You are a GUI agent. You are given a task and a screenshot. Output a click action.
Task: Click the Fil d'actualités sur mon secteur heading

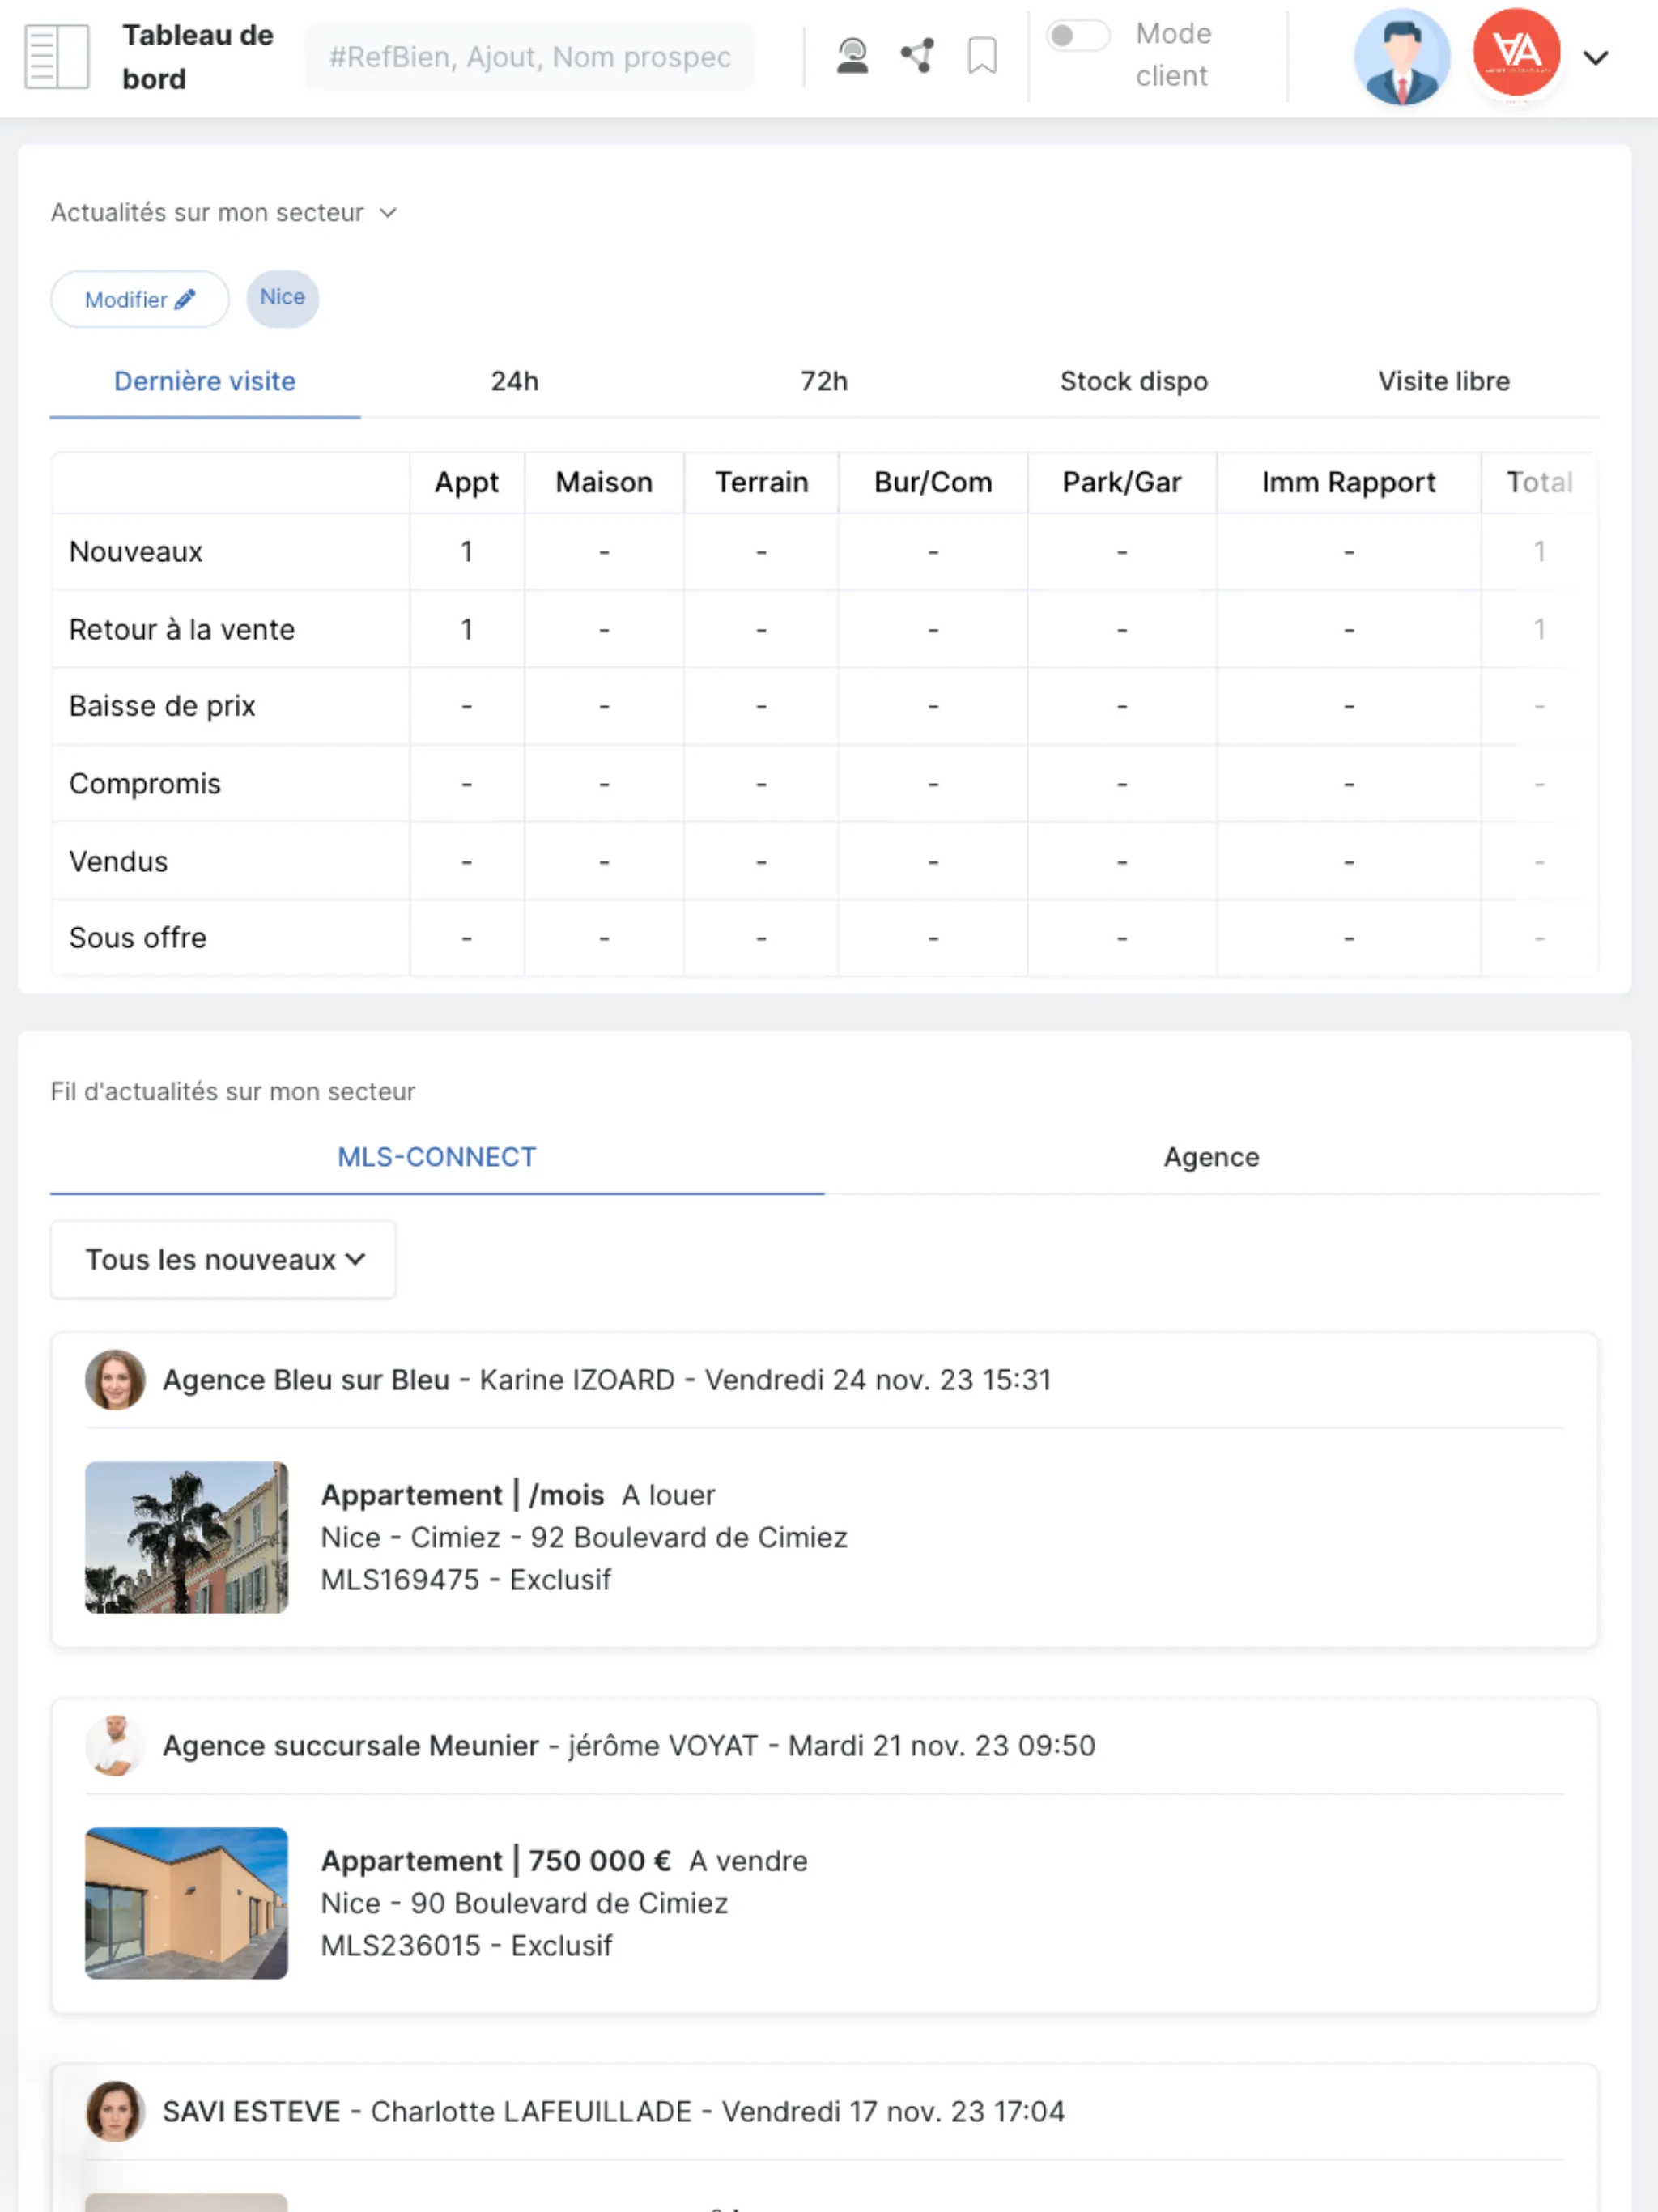point(233,1092)
